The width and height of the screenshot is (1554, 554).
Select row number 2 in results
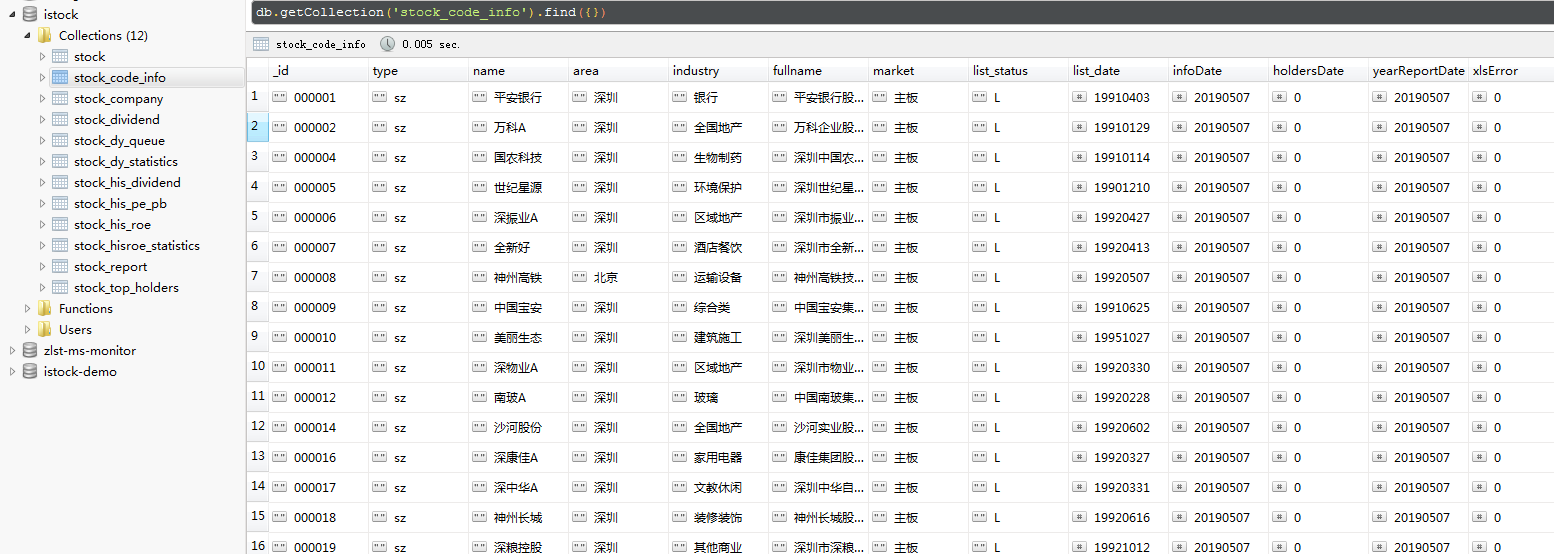(256, 127)
